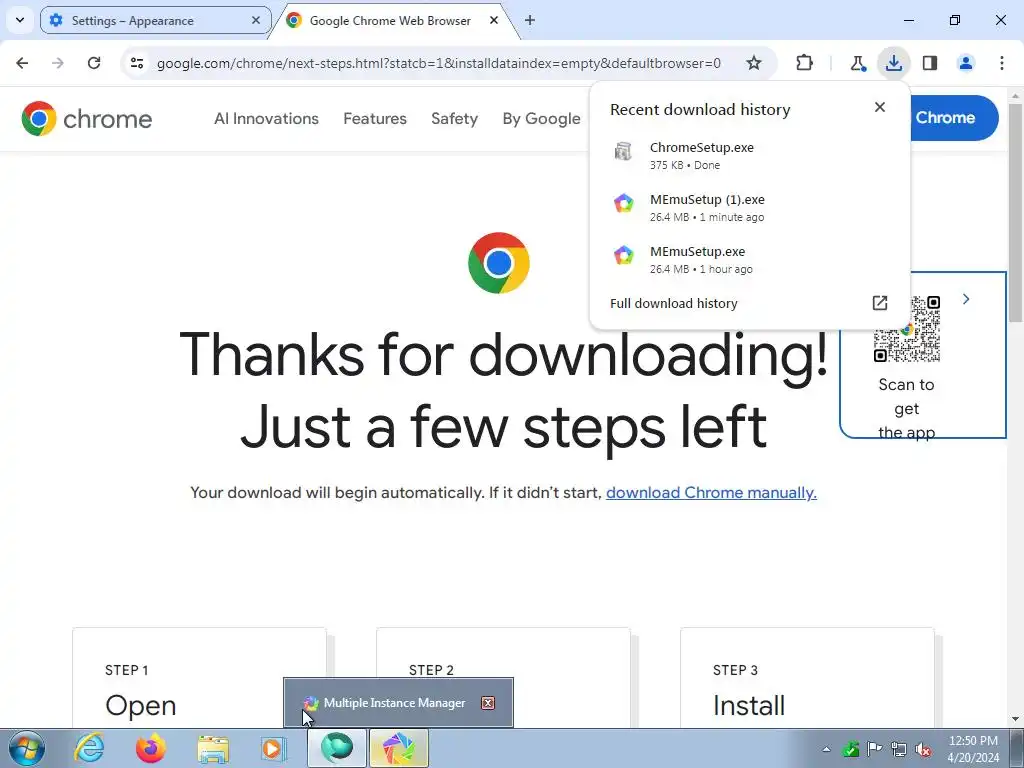Image resolution: width=1024 pixels, height=768 pixels.
Task: Add a new tab
Action: pyautogui.click(x=530, y=20)
